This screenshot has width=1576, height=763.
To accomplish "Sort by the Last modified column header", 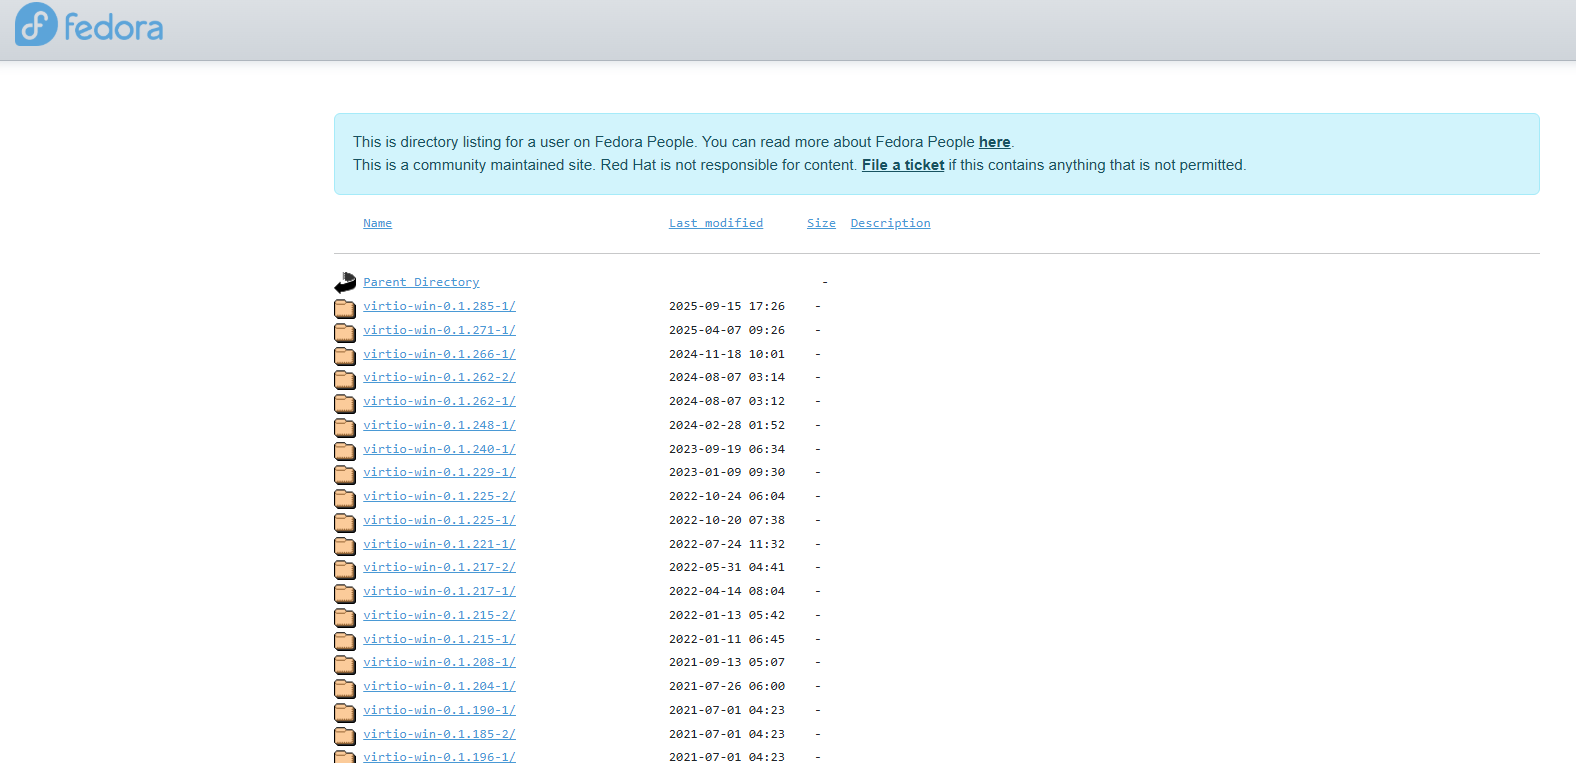I will (x=716, y=223).
